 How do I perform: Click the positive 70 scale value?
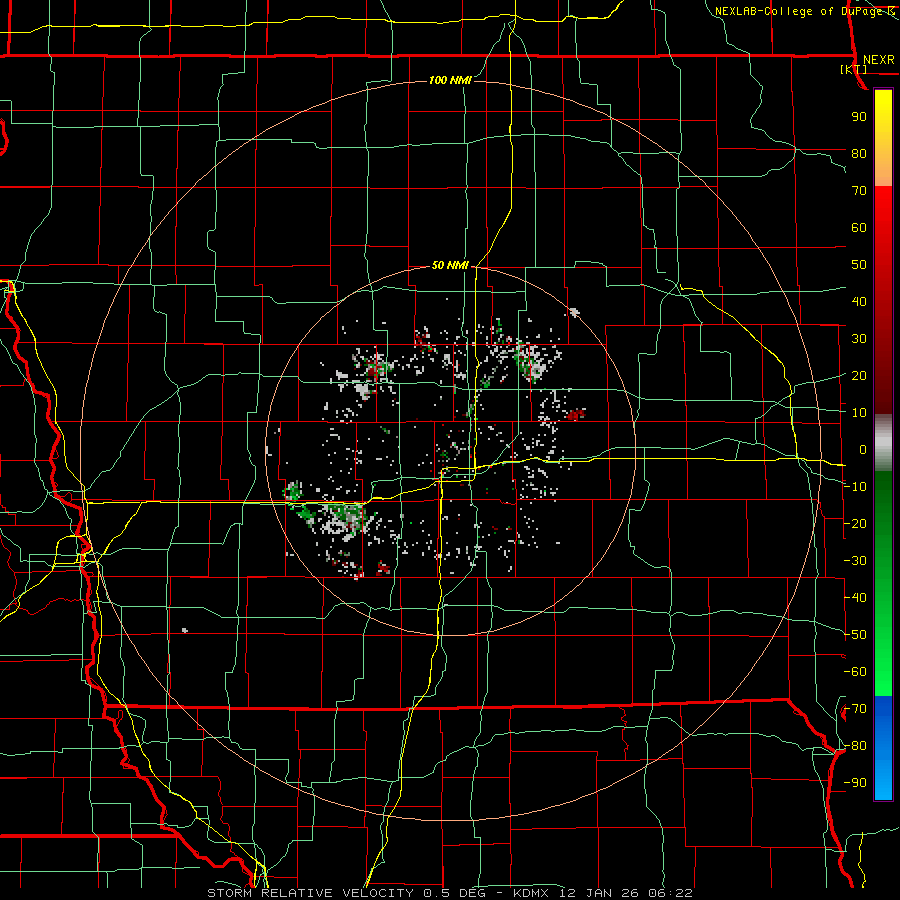pyautogui.click(x=859, y=191)
